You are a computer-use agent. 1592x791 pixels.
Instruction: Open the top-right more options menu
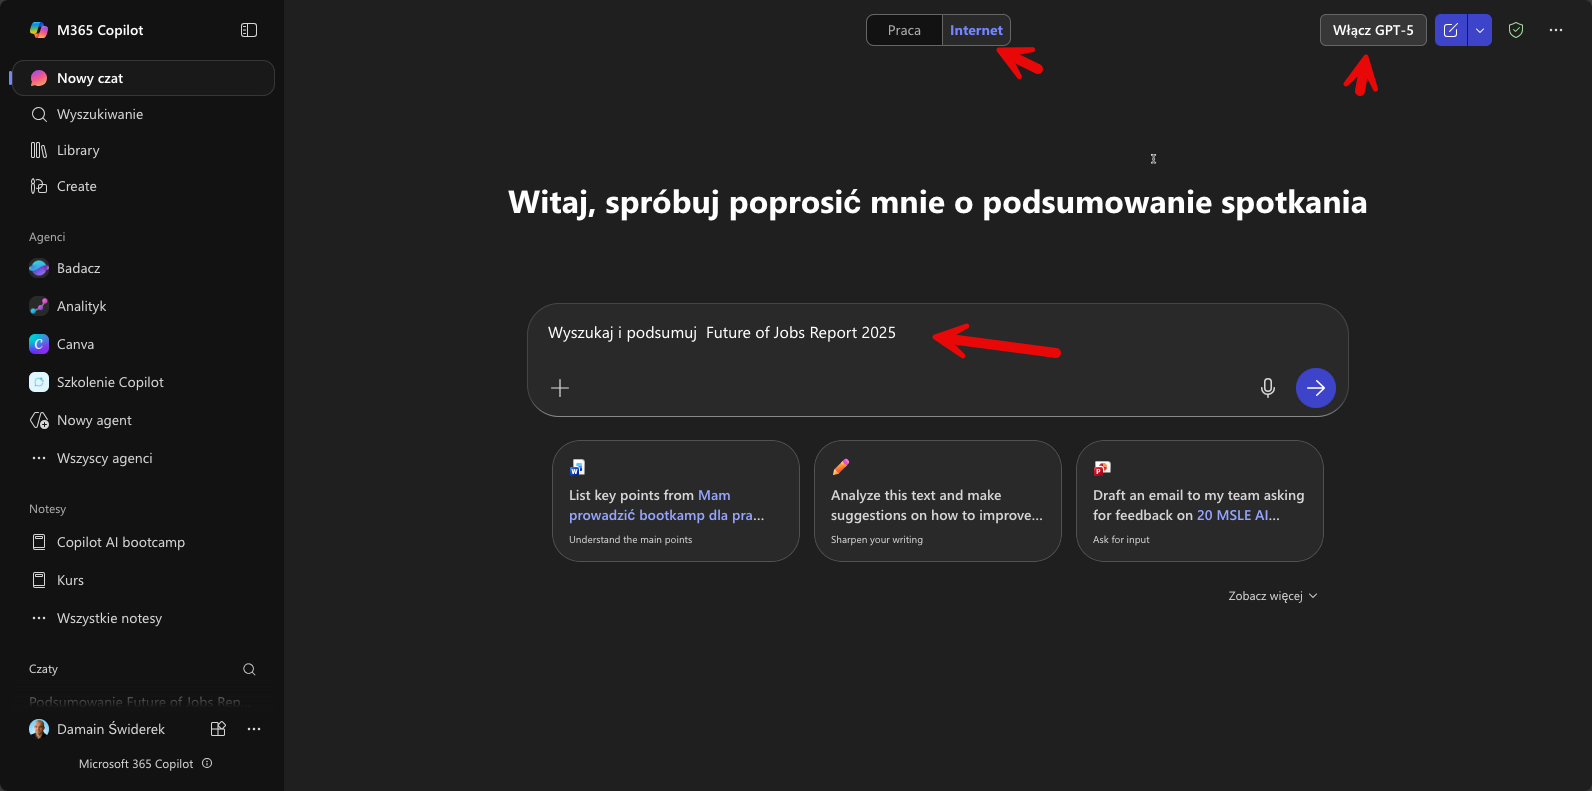1556,30
